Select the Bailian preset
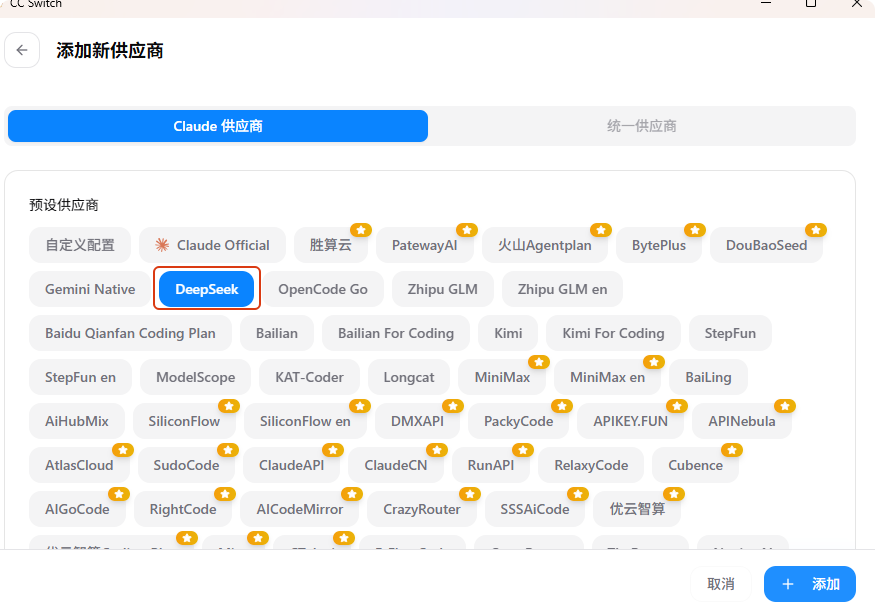Screen dimensions: 875x611 pos(277,333)
